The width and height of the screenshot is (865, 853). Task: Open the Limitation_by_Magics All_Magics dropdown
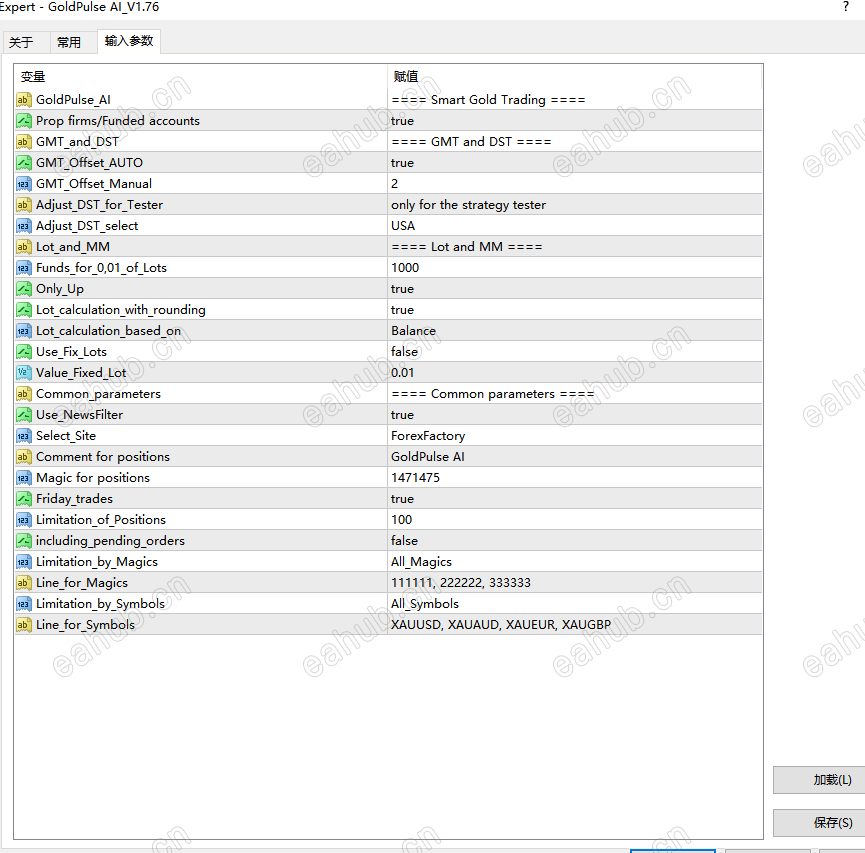(574, 562)
